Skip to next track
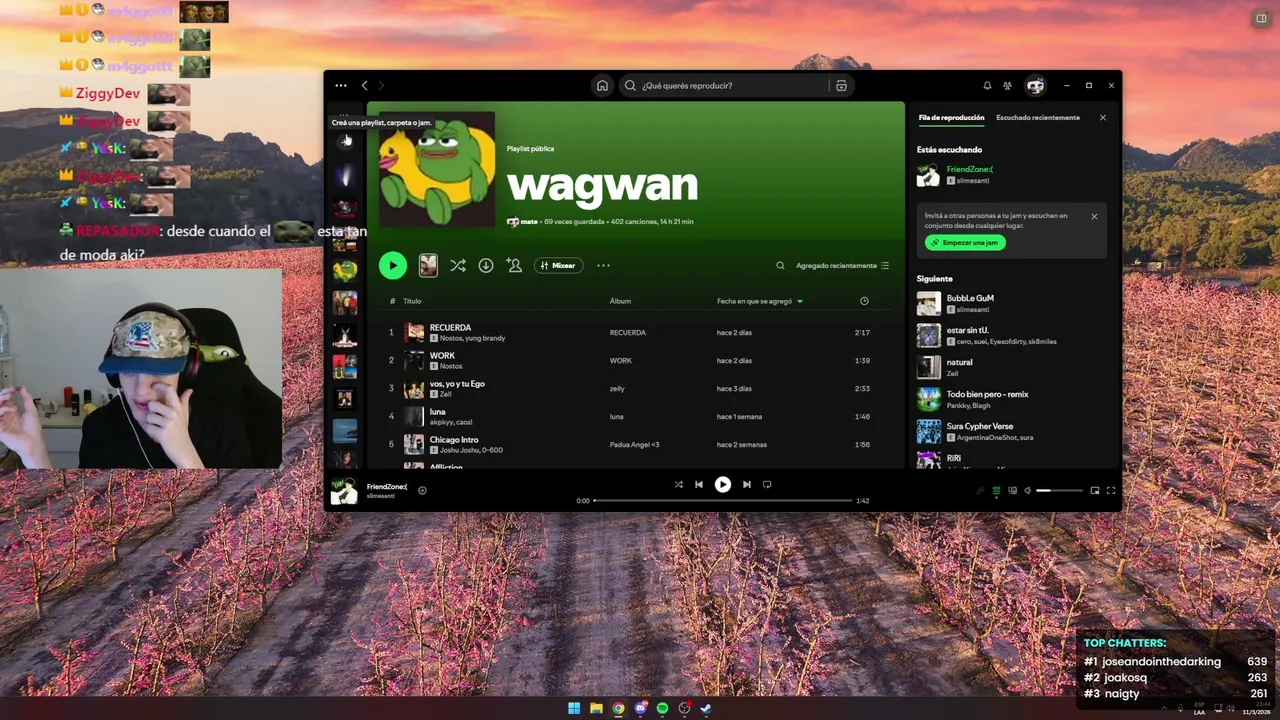The height and width of the screenshot is (720, 1280). (x=746, y=485)
